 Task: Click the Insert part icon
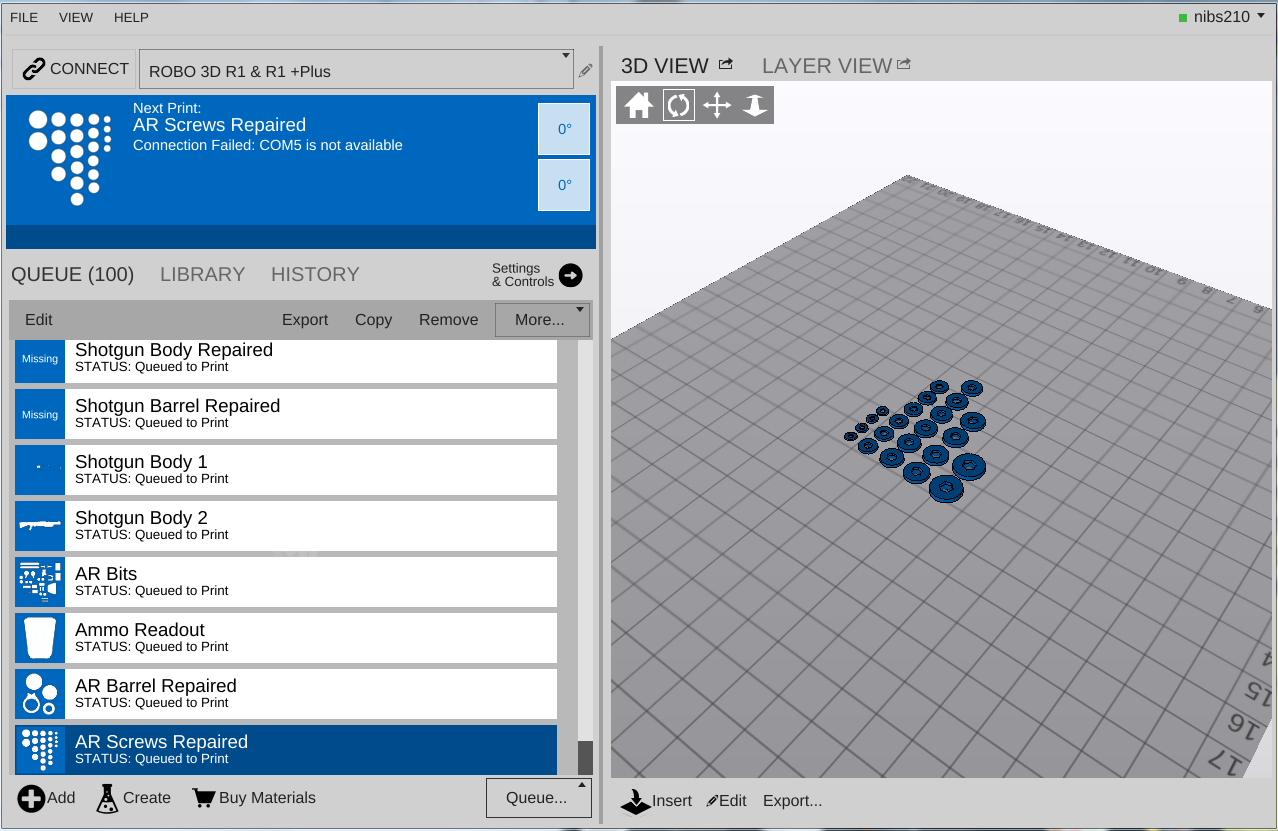[635, 800]
